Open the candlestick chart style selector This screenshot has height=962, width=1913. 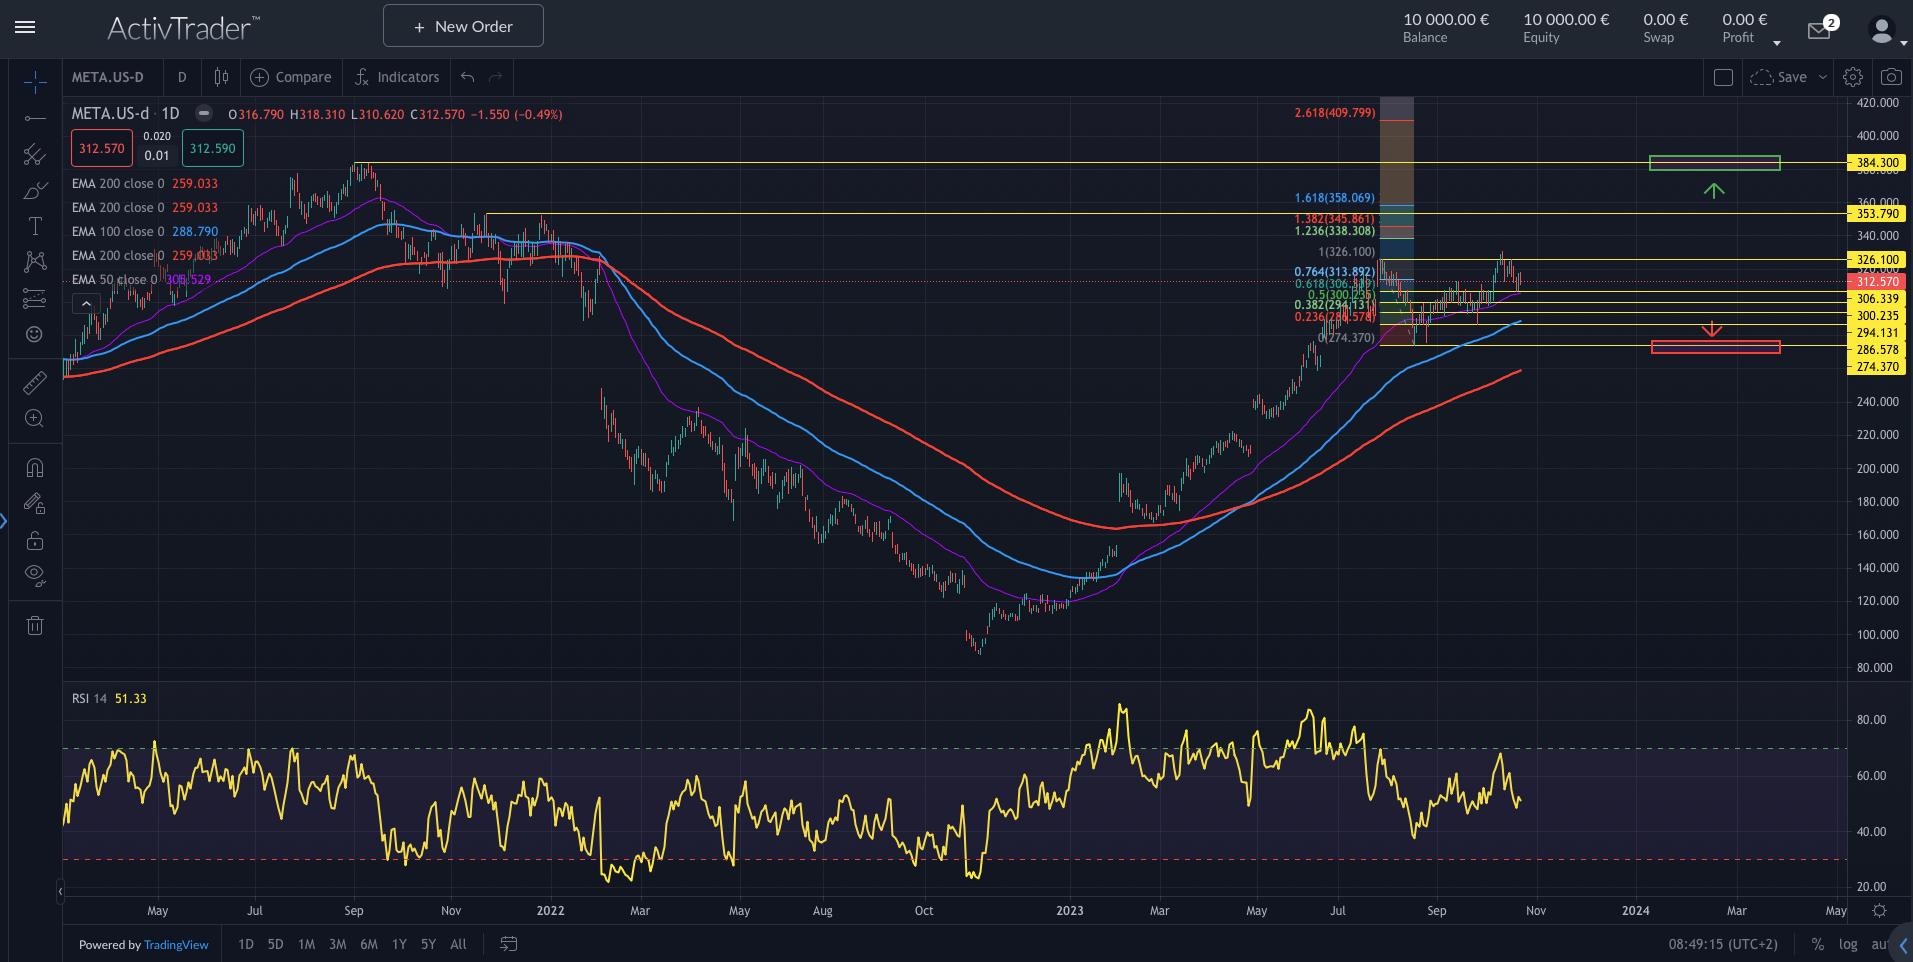pos(221,77)
